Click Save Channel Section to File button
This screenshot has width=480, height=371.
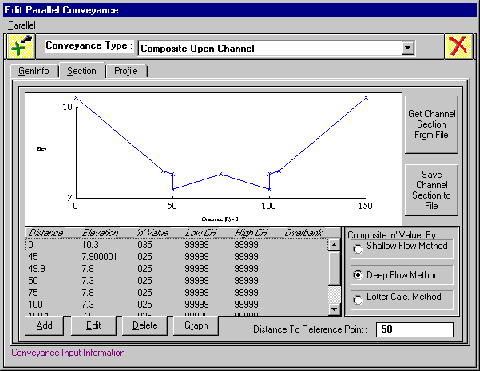(x=431, y=190)
